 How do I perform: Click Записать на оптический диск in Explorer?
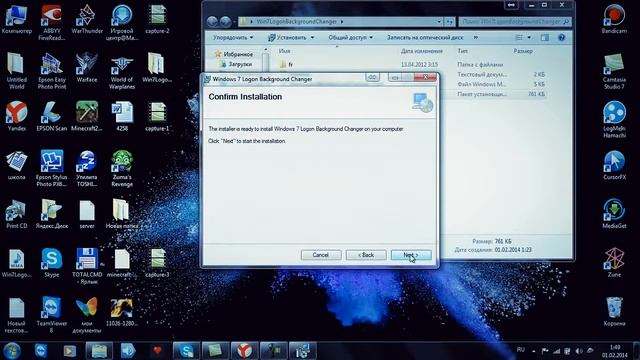[x=425, y=38]
